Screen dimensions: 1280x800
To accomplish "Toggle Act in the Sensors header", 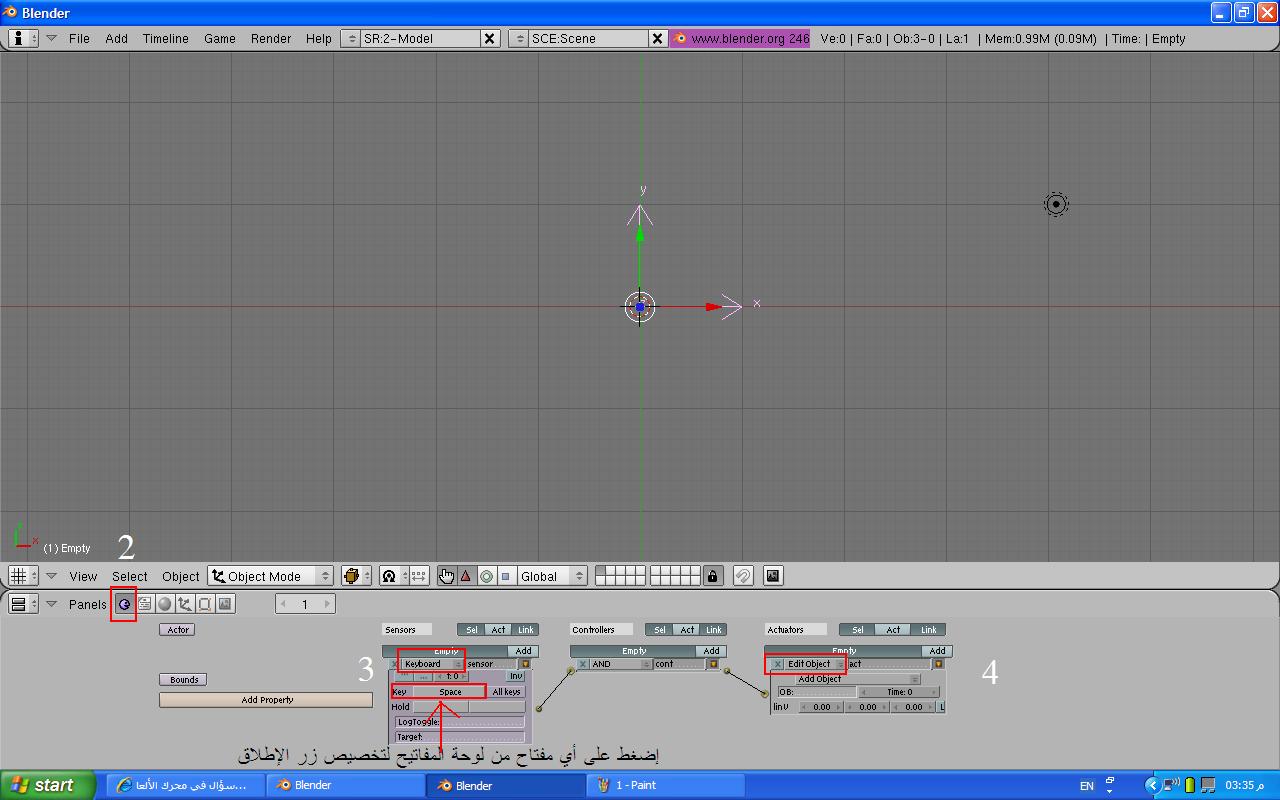I will 498,630.
